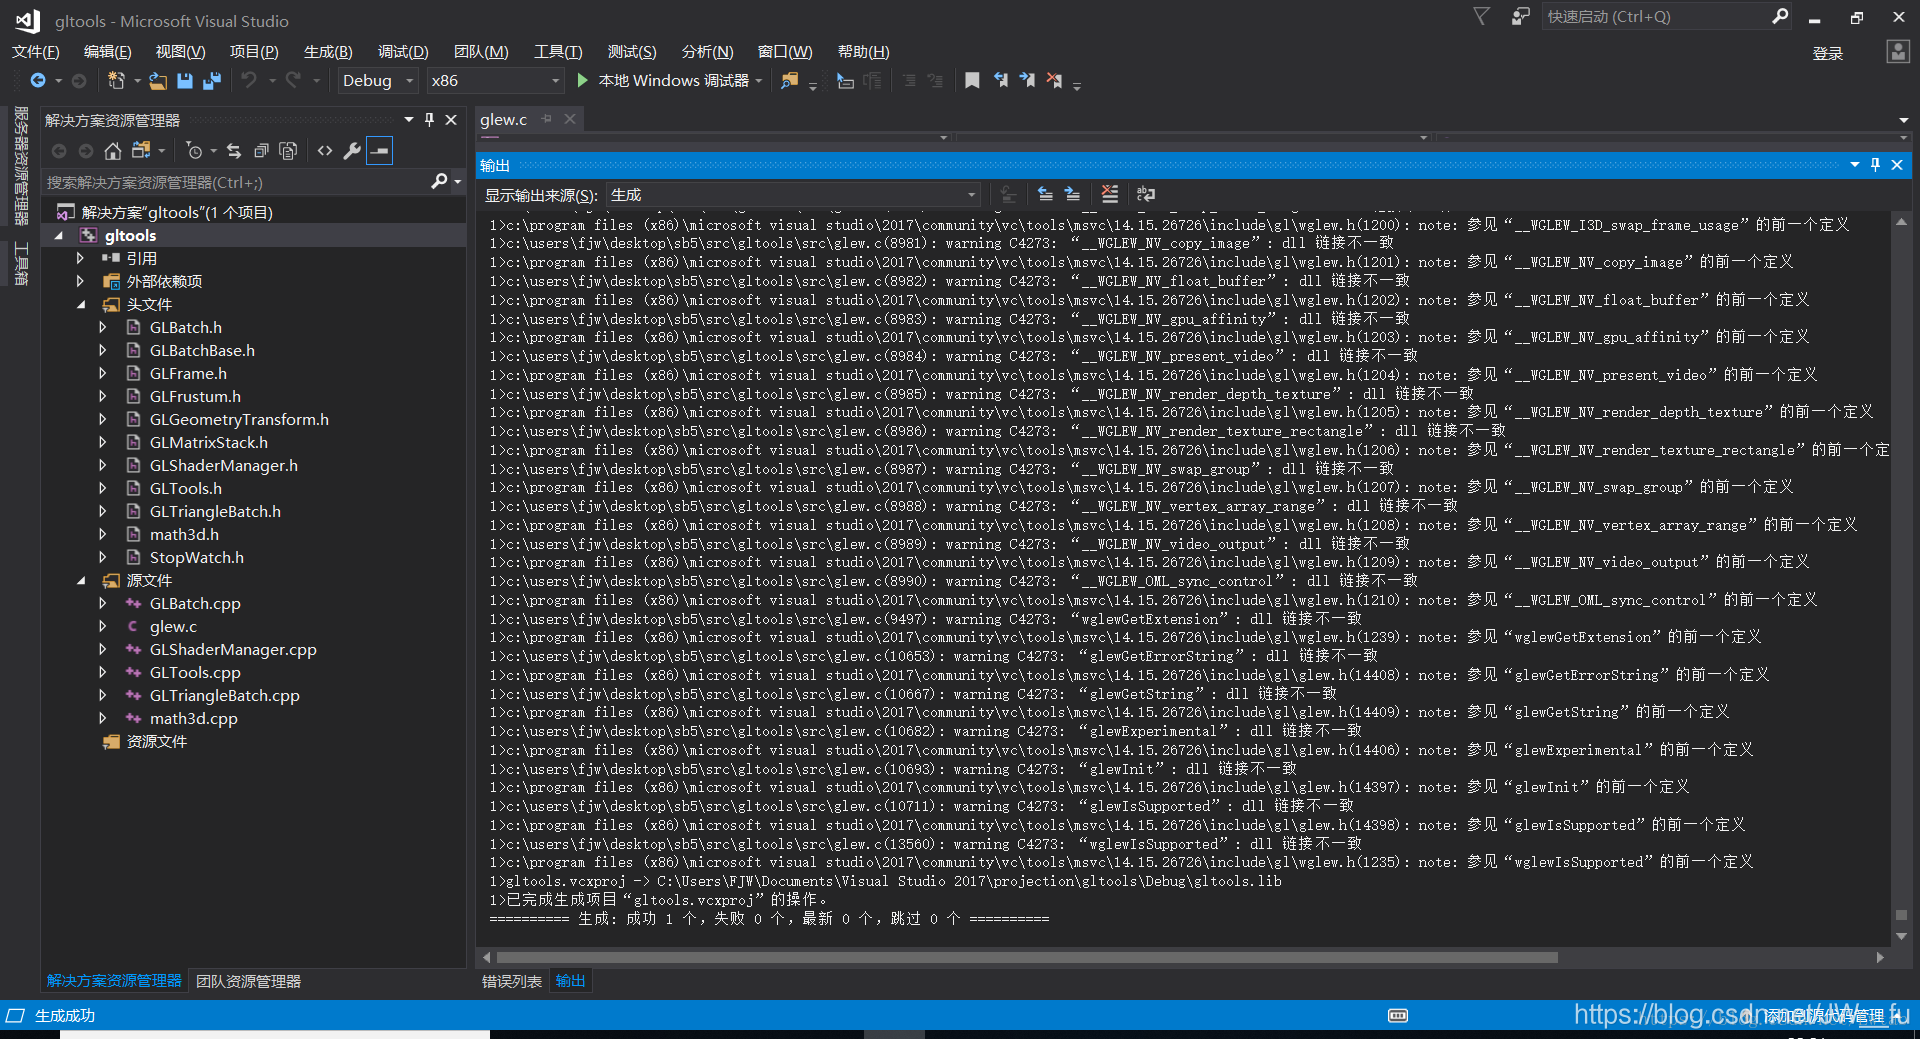The height and width of the screenshot is (1039, 1920).
Task: Open Find in Files from the toolbar
Action: 790,80
